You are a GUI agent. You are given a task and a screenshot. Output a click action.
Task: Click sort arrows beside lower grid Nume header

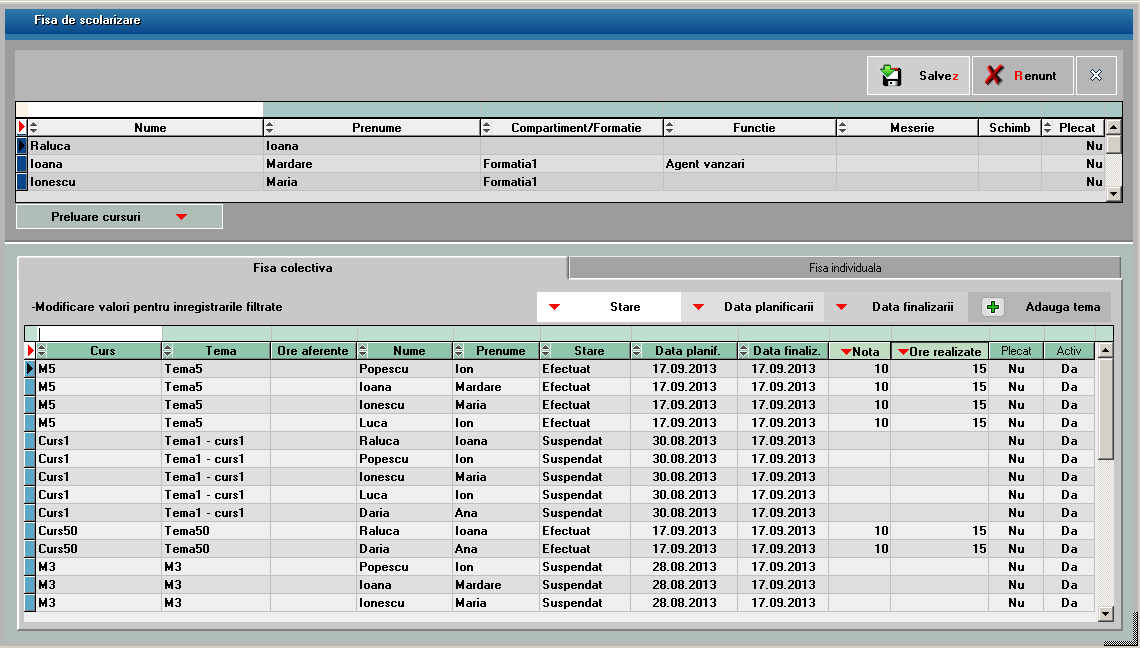click(364, 351)
